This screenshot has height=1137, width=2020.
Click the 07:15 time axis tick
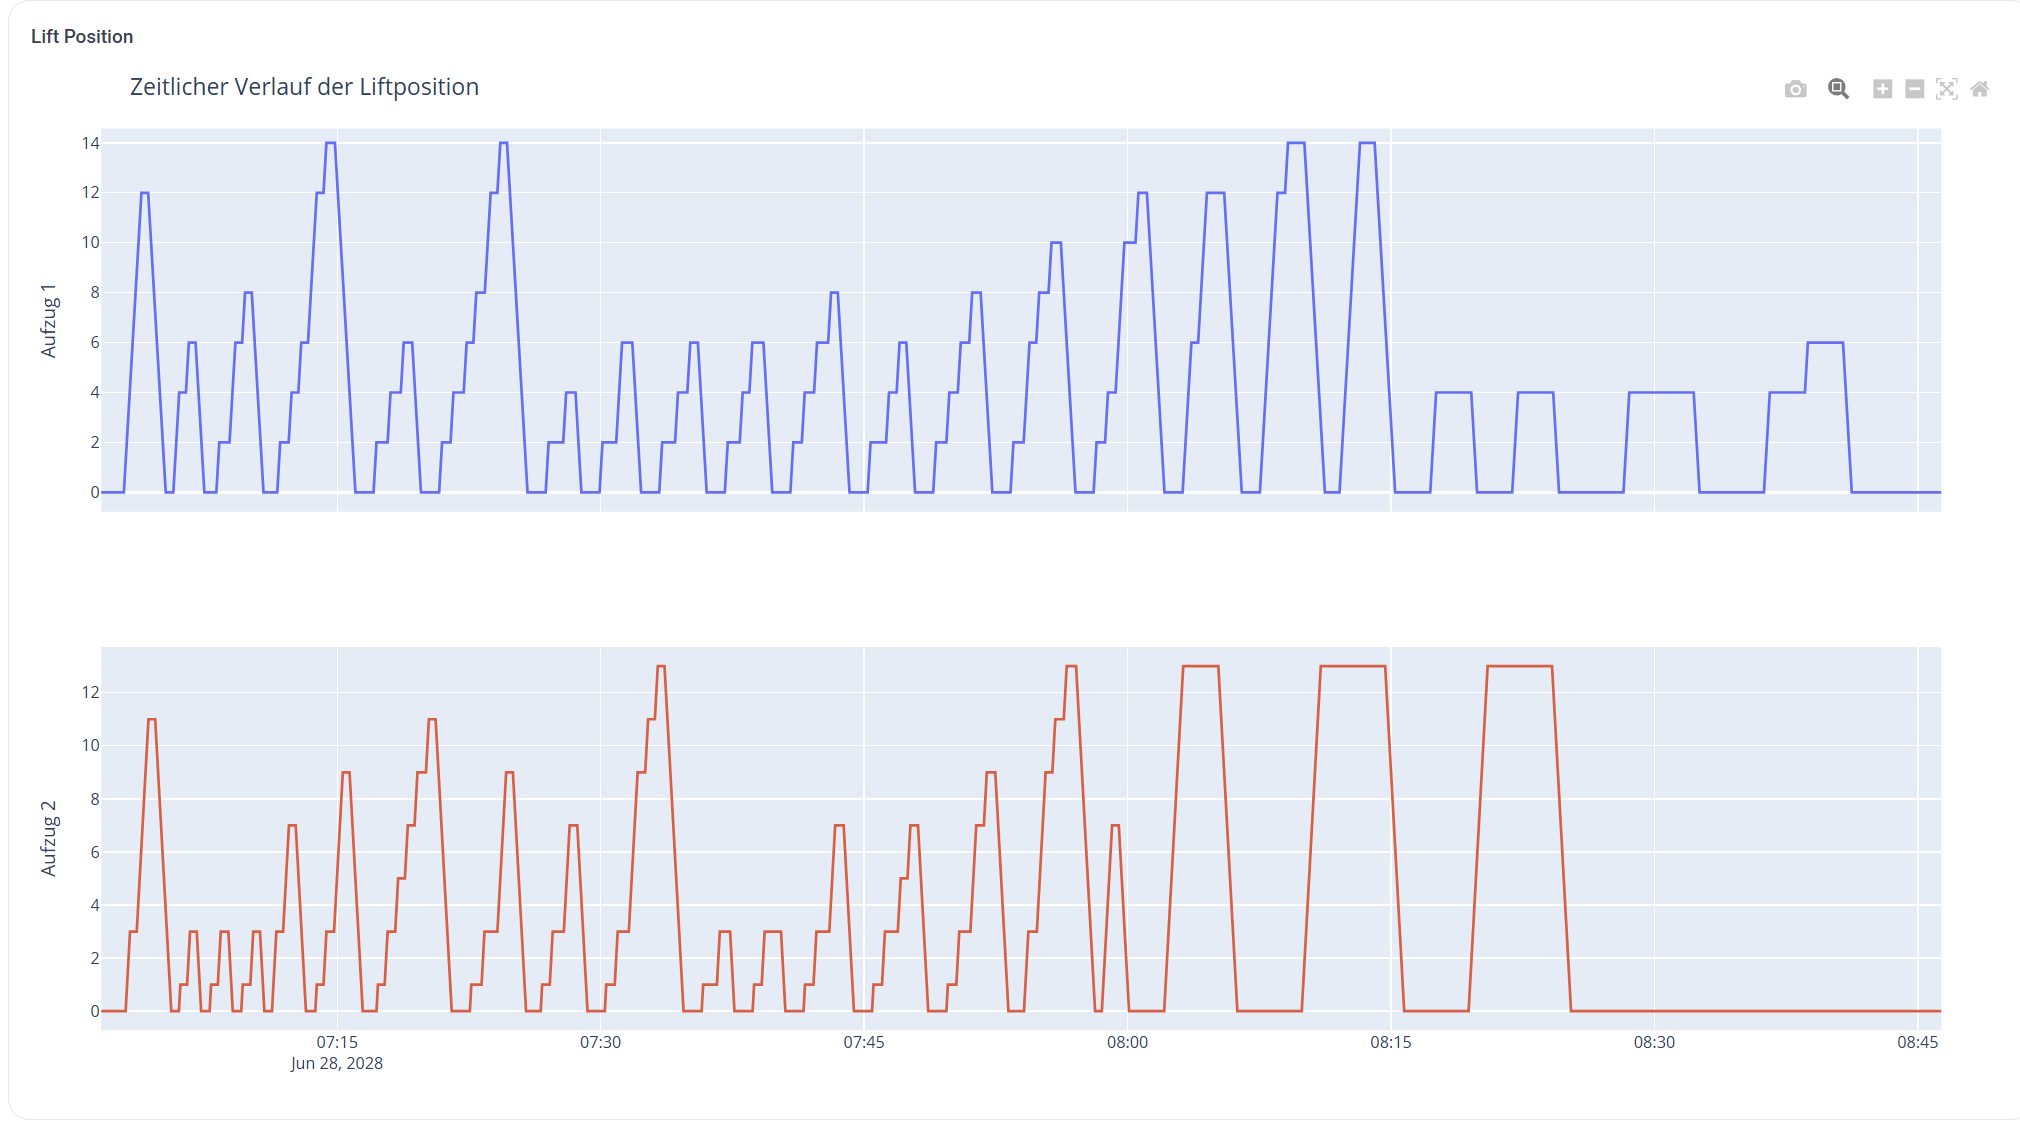click(x=337, y=1042)
